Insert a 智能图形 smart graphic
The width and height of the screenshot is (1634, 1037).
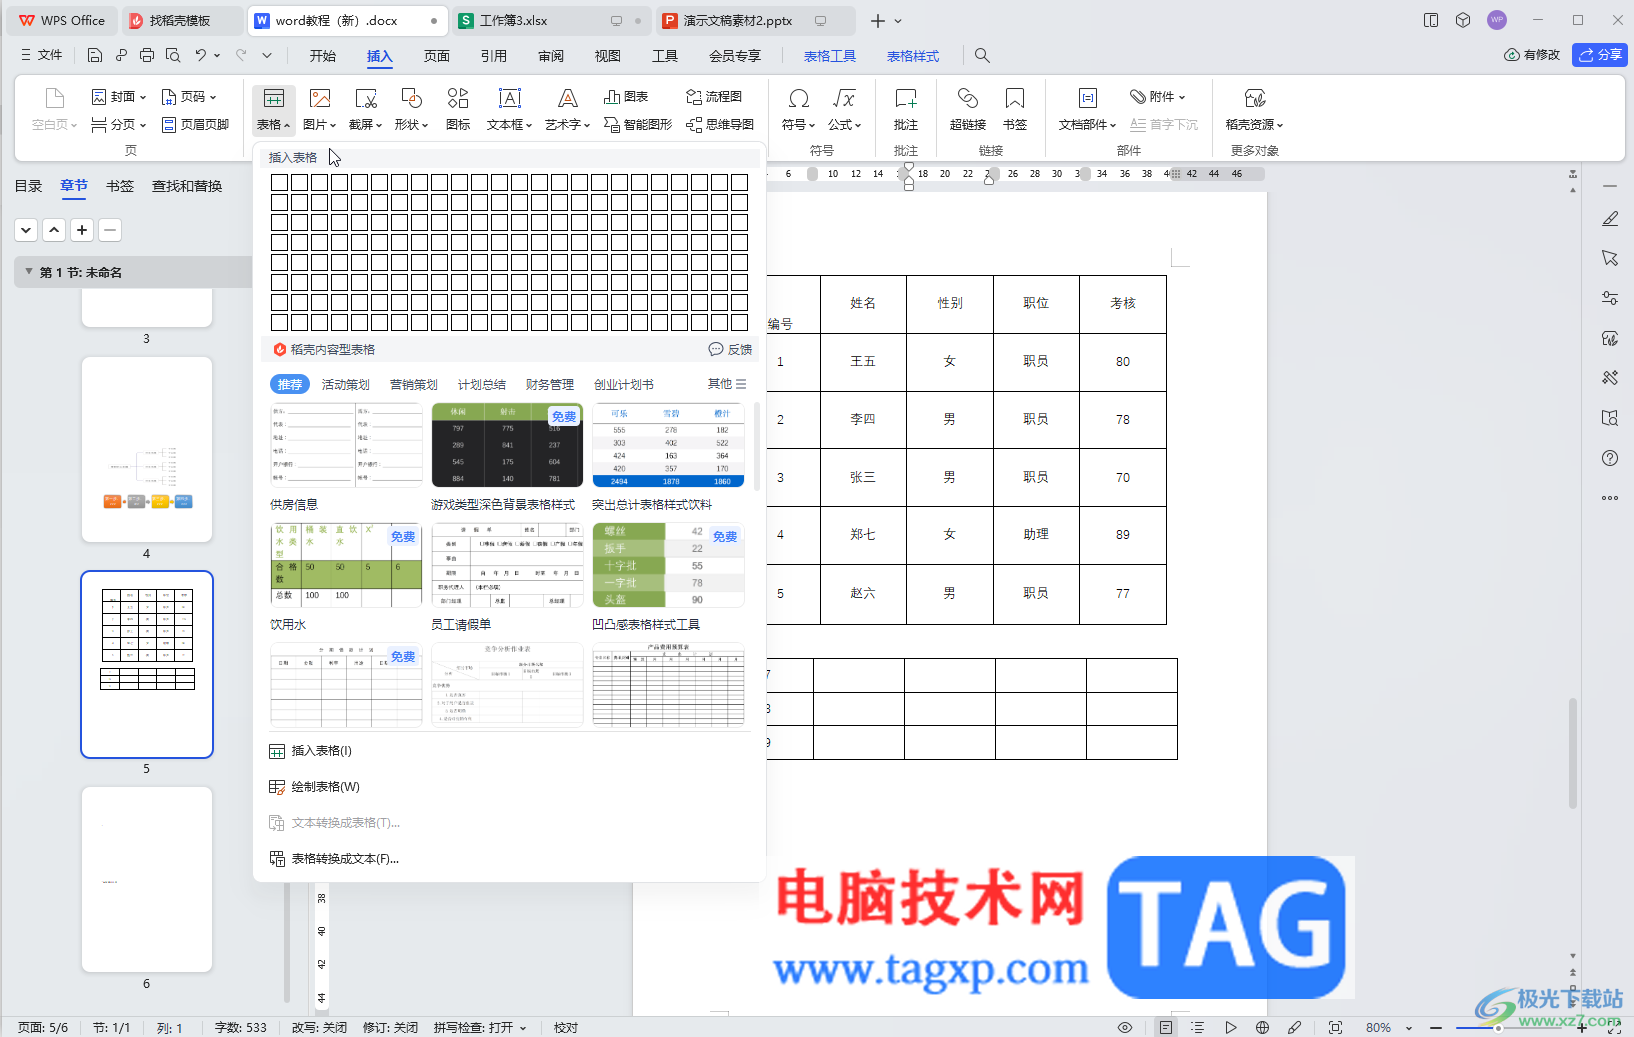pos(638,124)
